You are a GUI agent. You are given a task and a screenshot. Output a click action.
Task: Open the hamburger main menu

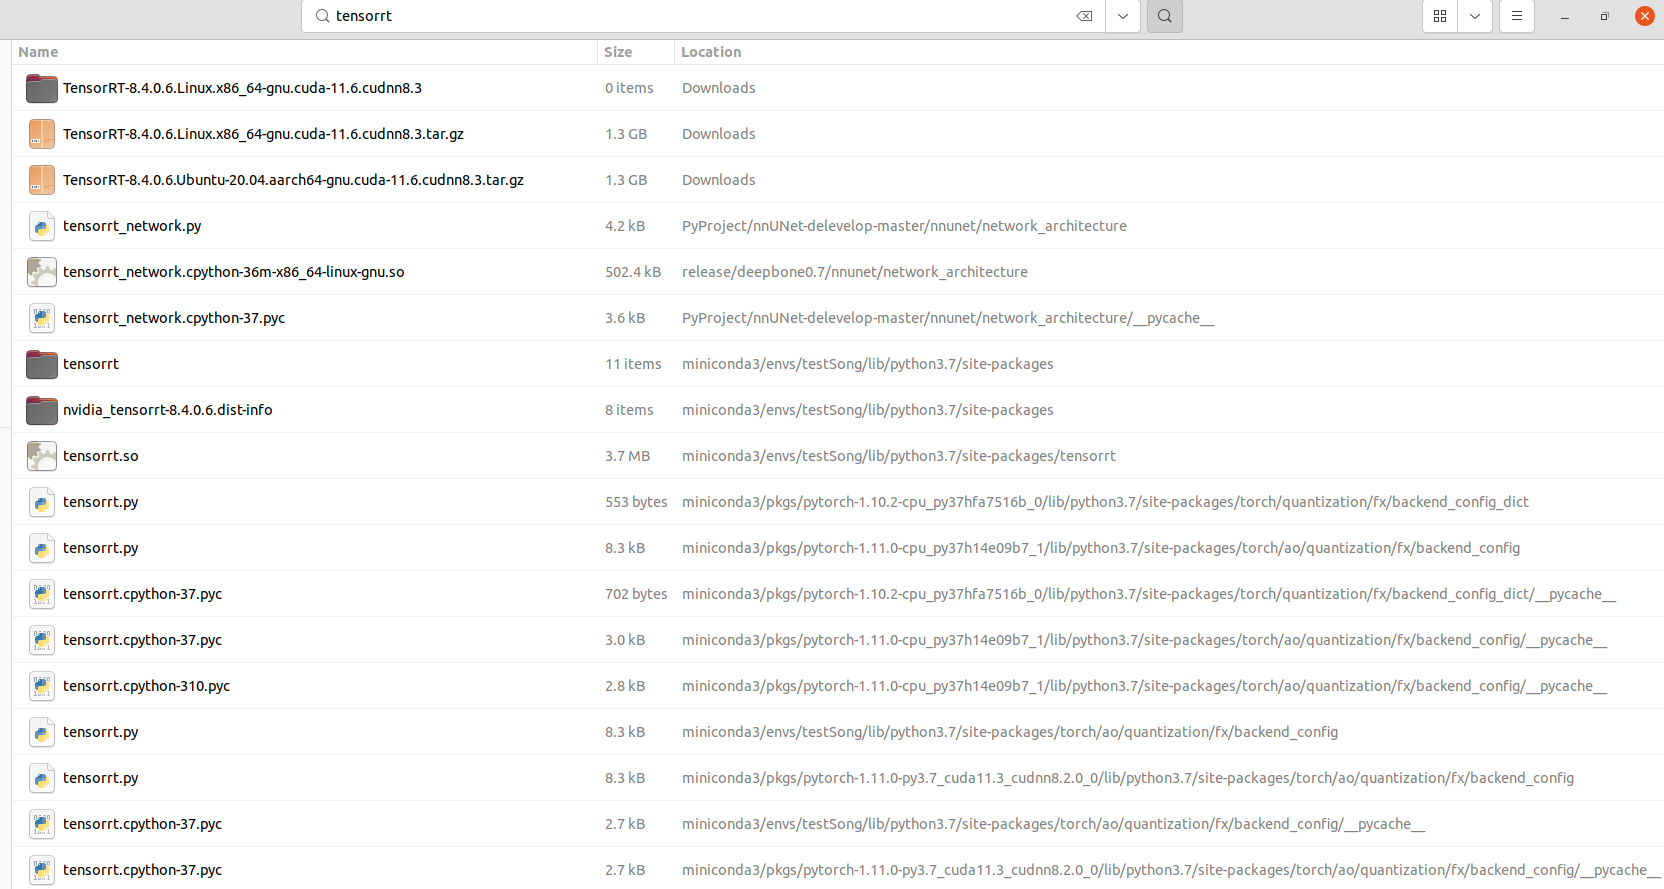pyautogui.click(x=1517, y=16)
